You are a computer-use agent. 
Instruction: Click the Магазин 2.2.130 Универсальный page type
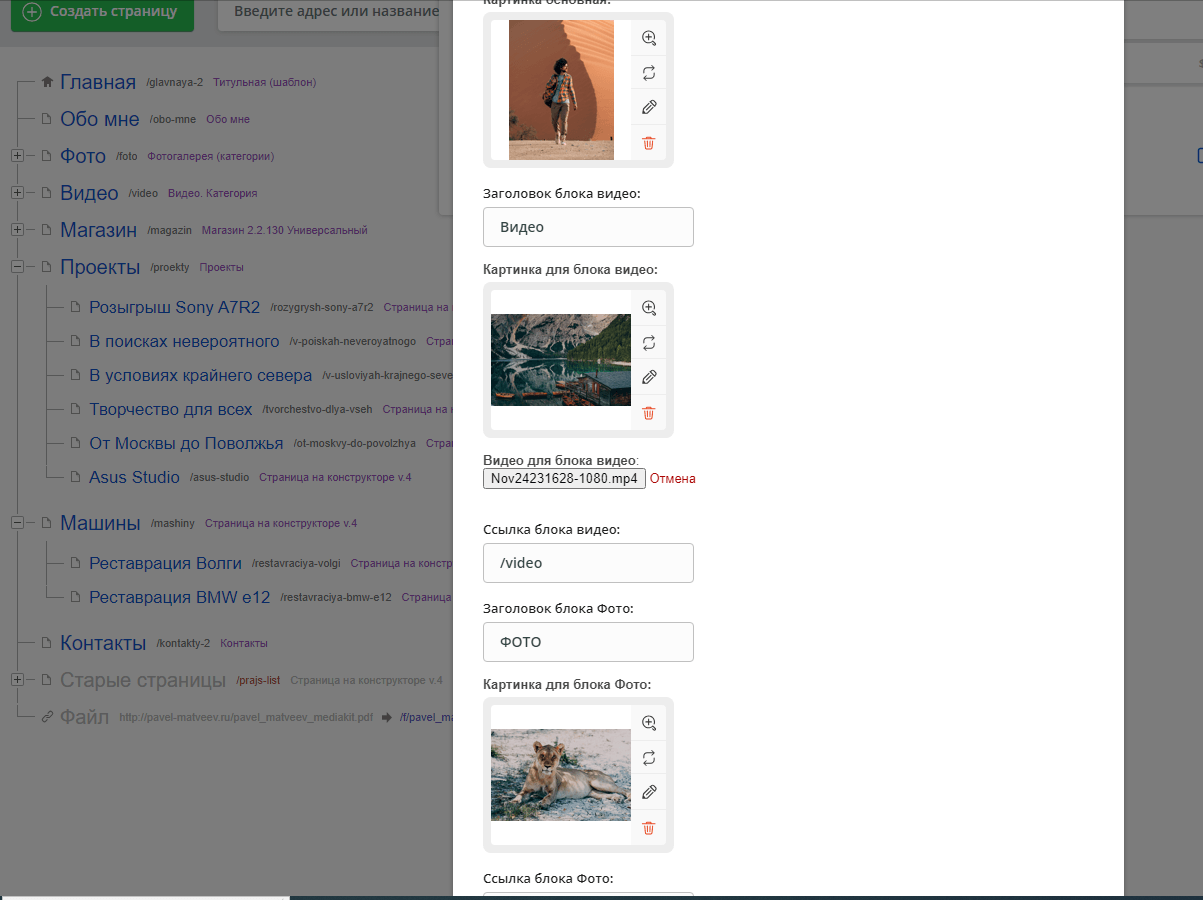point(284,230)
